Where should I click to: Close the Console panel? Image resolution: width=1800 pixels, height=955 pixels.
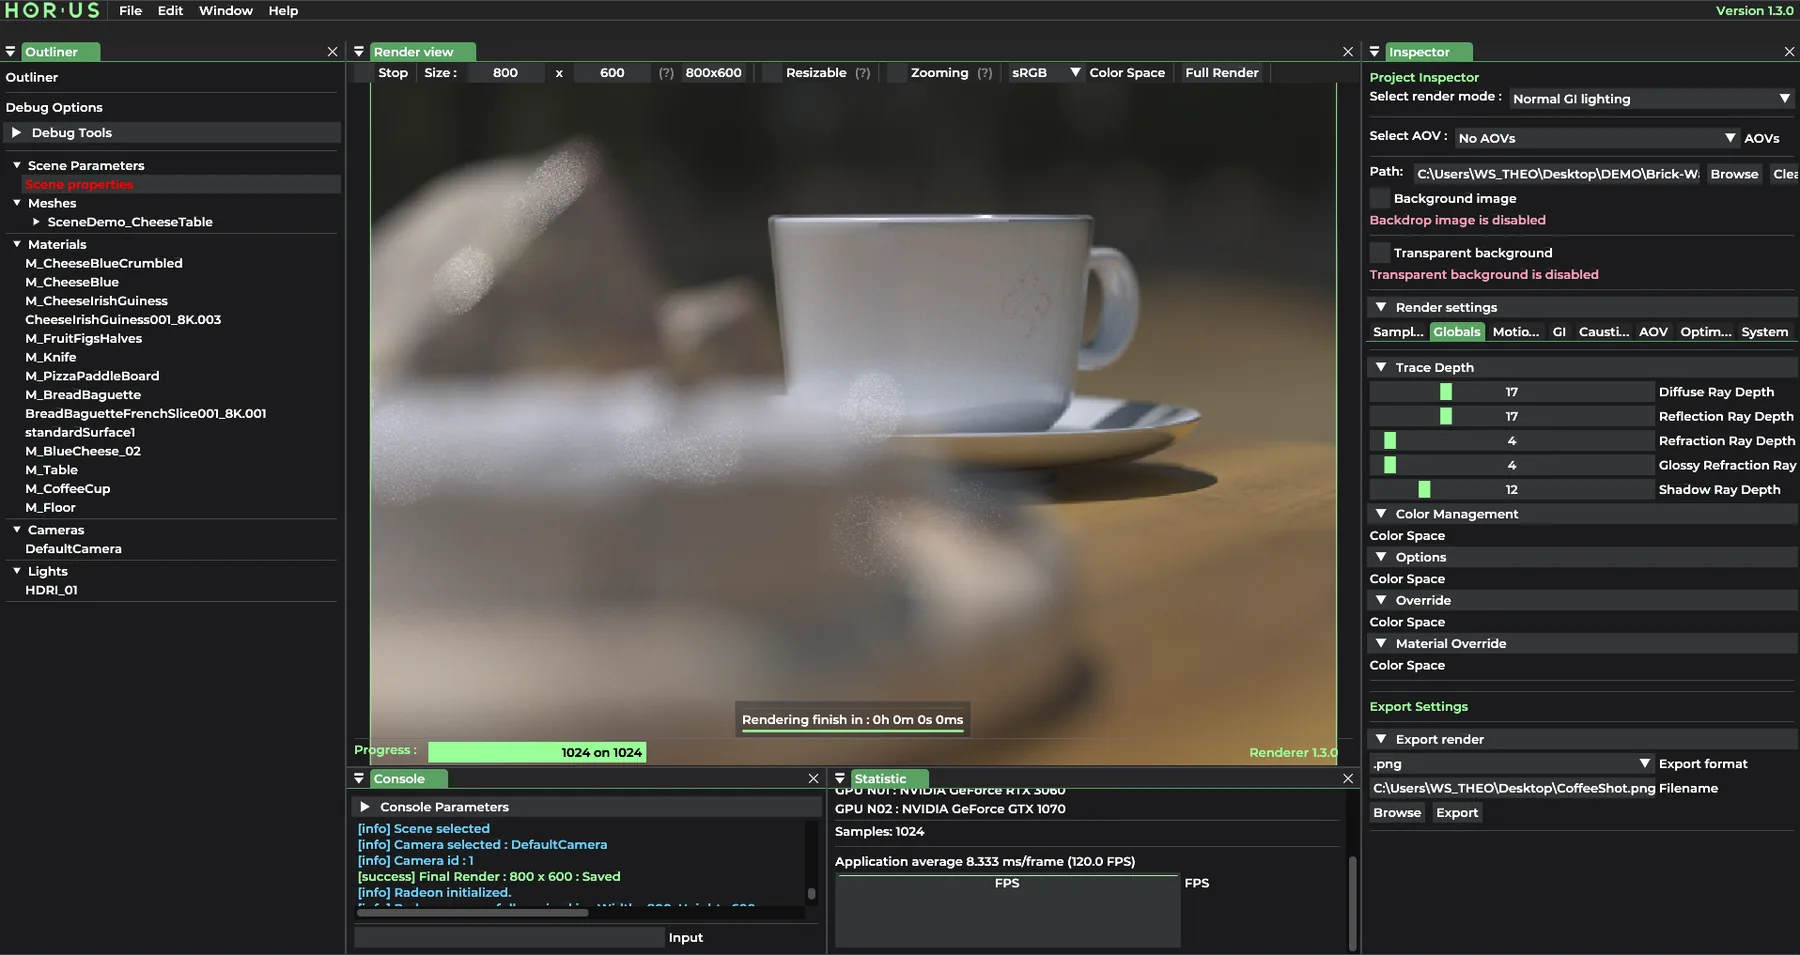pyautogui.click(x=813, y=778)
